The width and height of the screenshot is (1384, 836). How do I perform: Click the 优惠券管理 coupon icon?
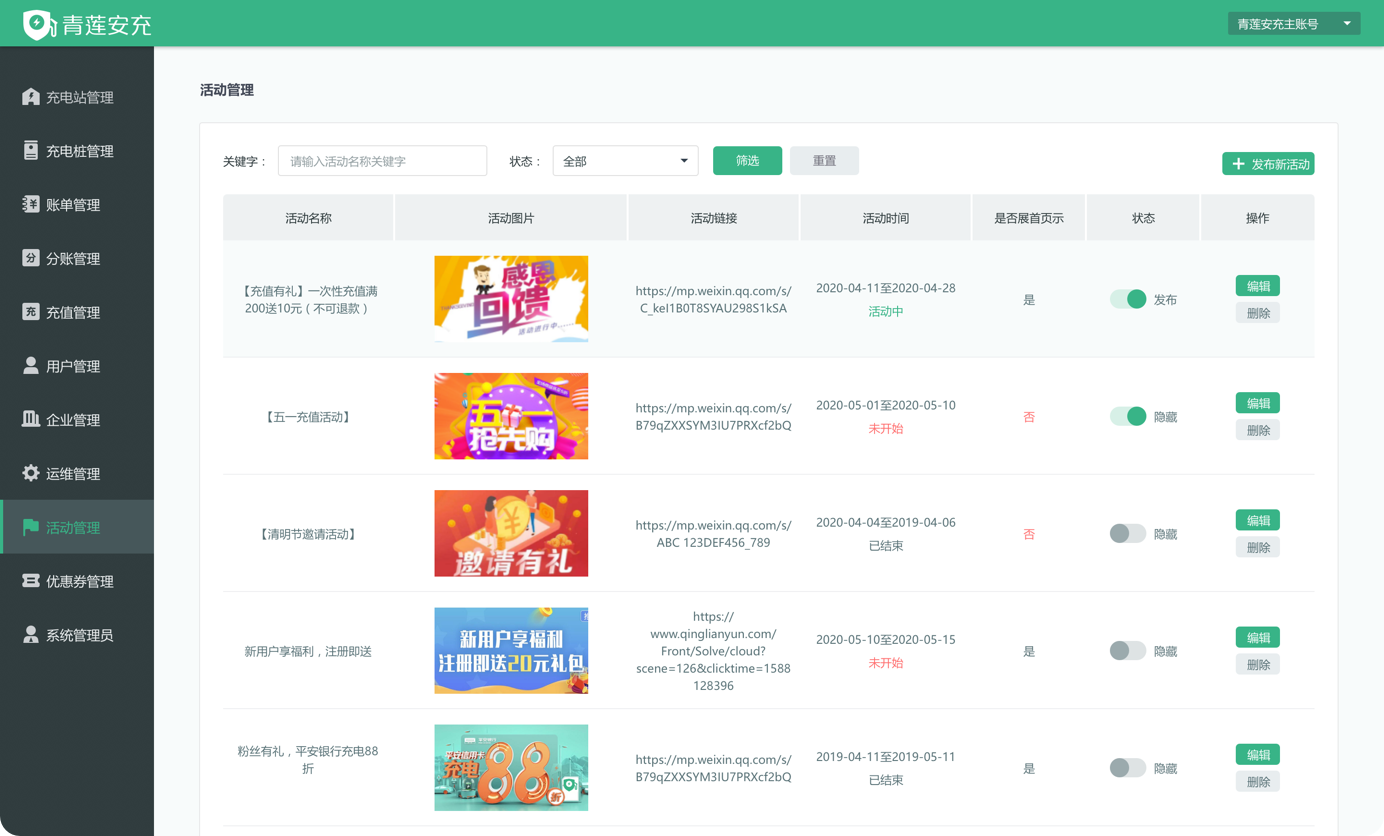click(x=31, y=581)
